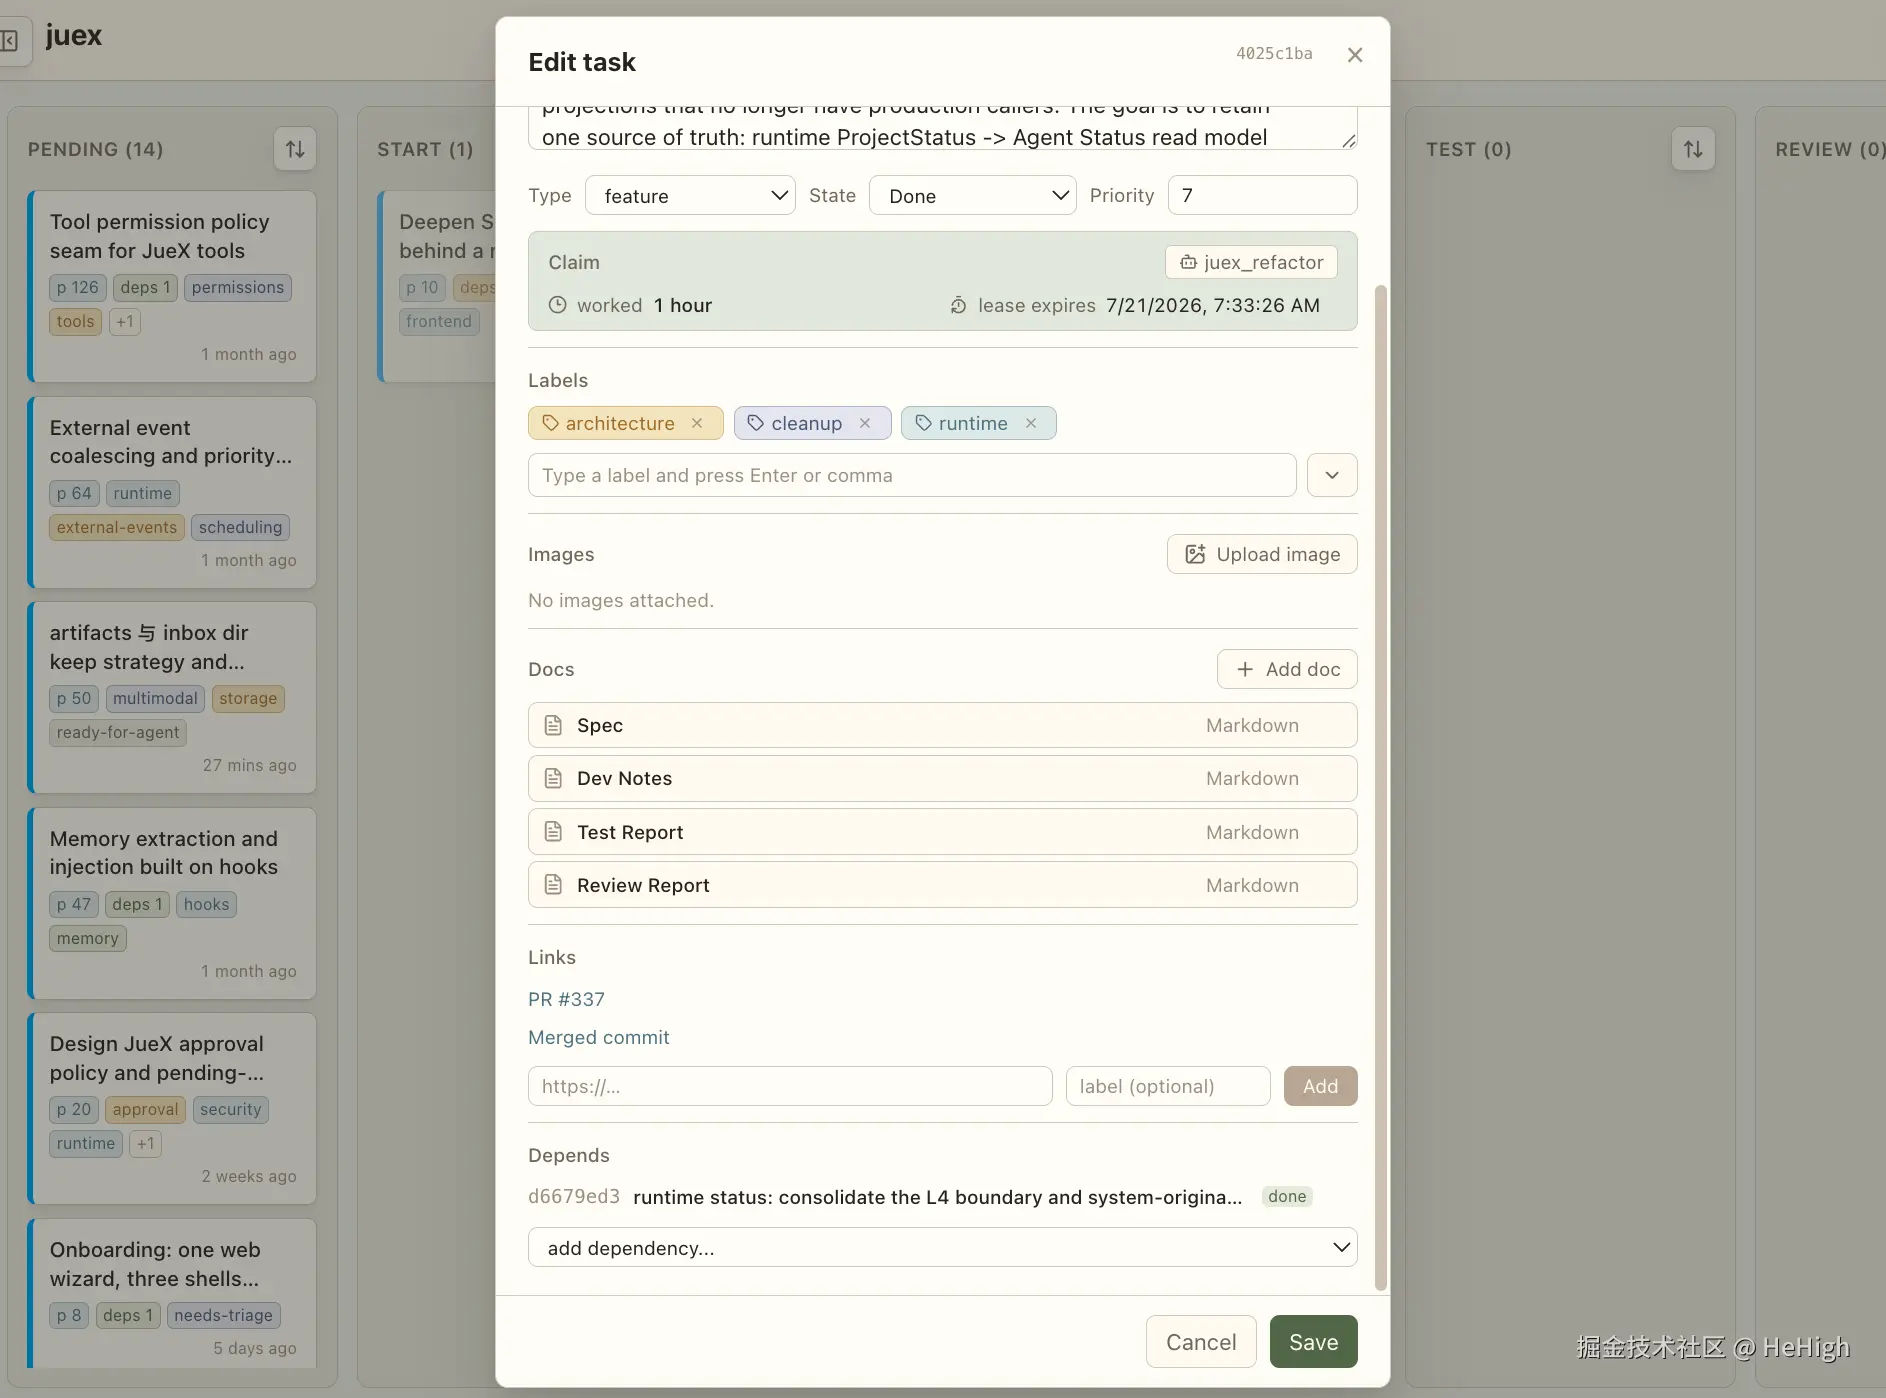Click the task ID 4025c1ba
Image resolution: width=1886 pixels, height=1398 pixels.
click(1274, 54)
